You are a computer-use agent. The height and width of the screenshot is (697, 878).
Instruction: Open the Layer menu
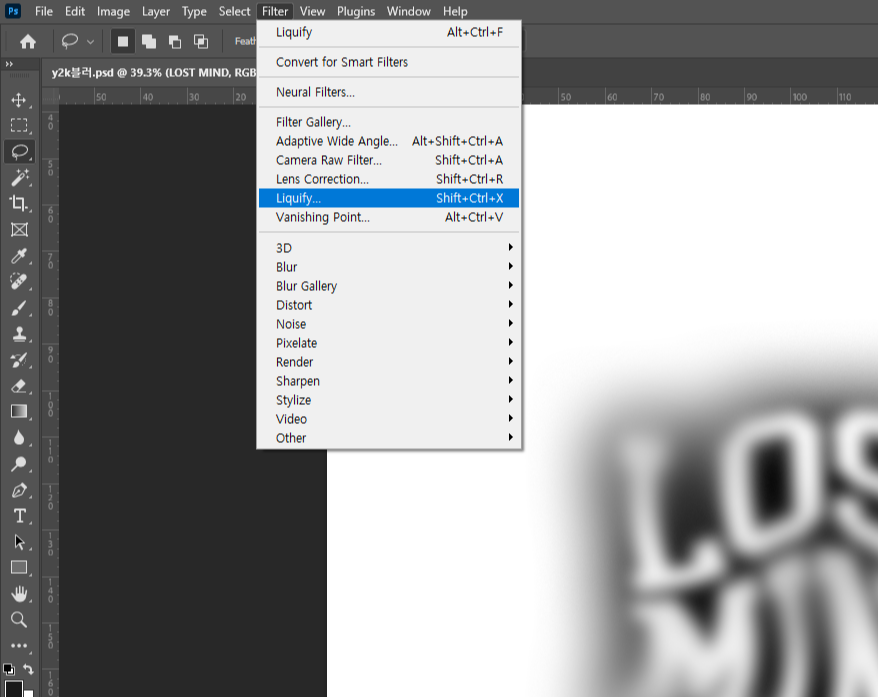156,11
